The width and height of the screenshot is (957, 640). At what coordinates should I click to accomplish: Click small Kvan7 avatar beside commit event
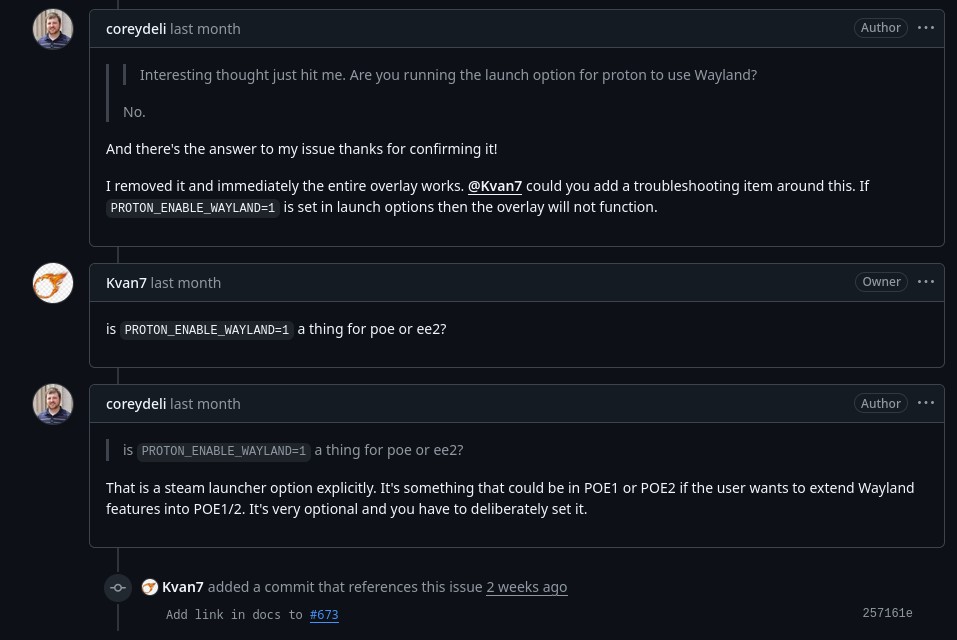(150, 587)
